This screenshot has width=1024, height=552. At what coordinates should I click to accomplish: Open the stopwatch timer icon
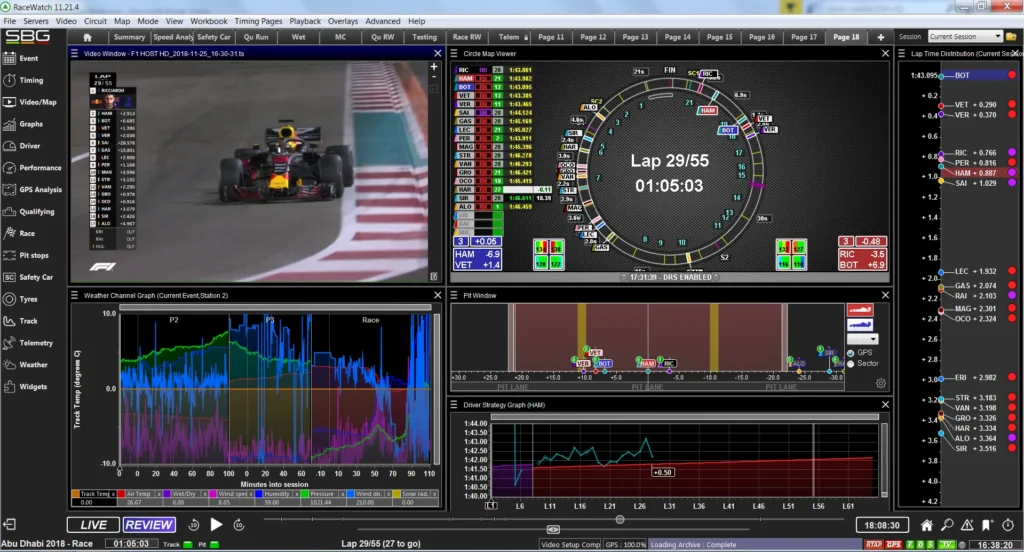click(x=1008, y=525)
